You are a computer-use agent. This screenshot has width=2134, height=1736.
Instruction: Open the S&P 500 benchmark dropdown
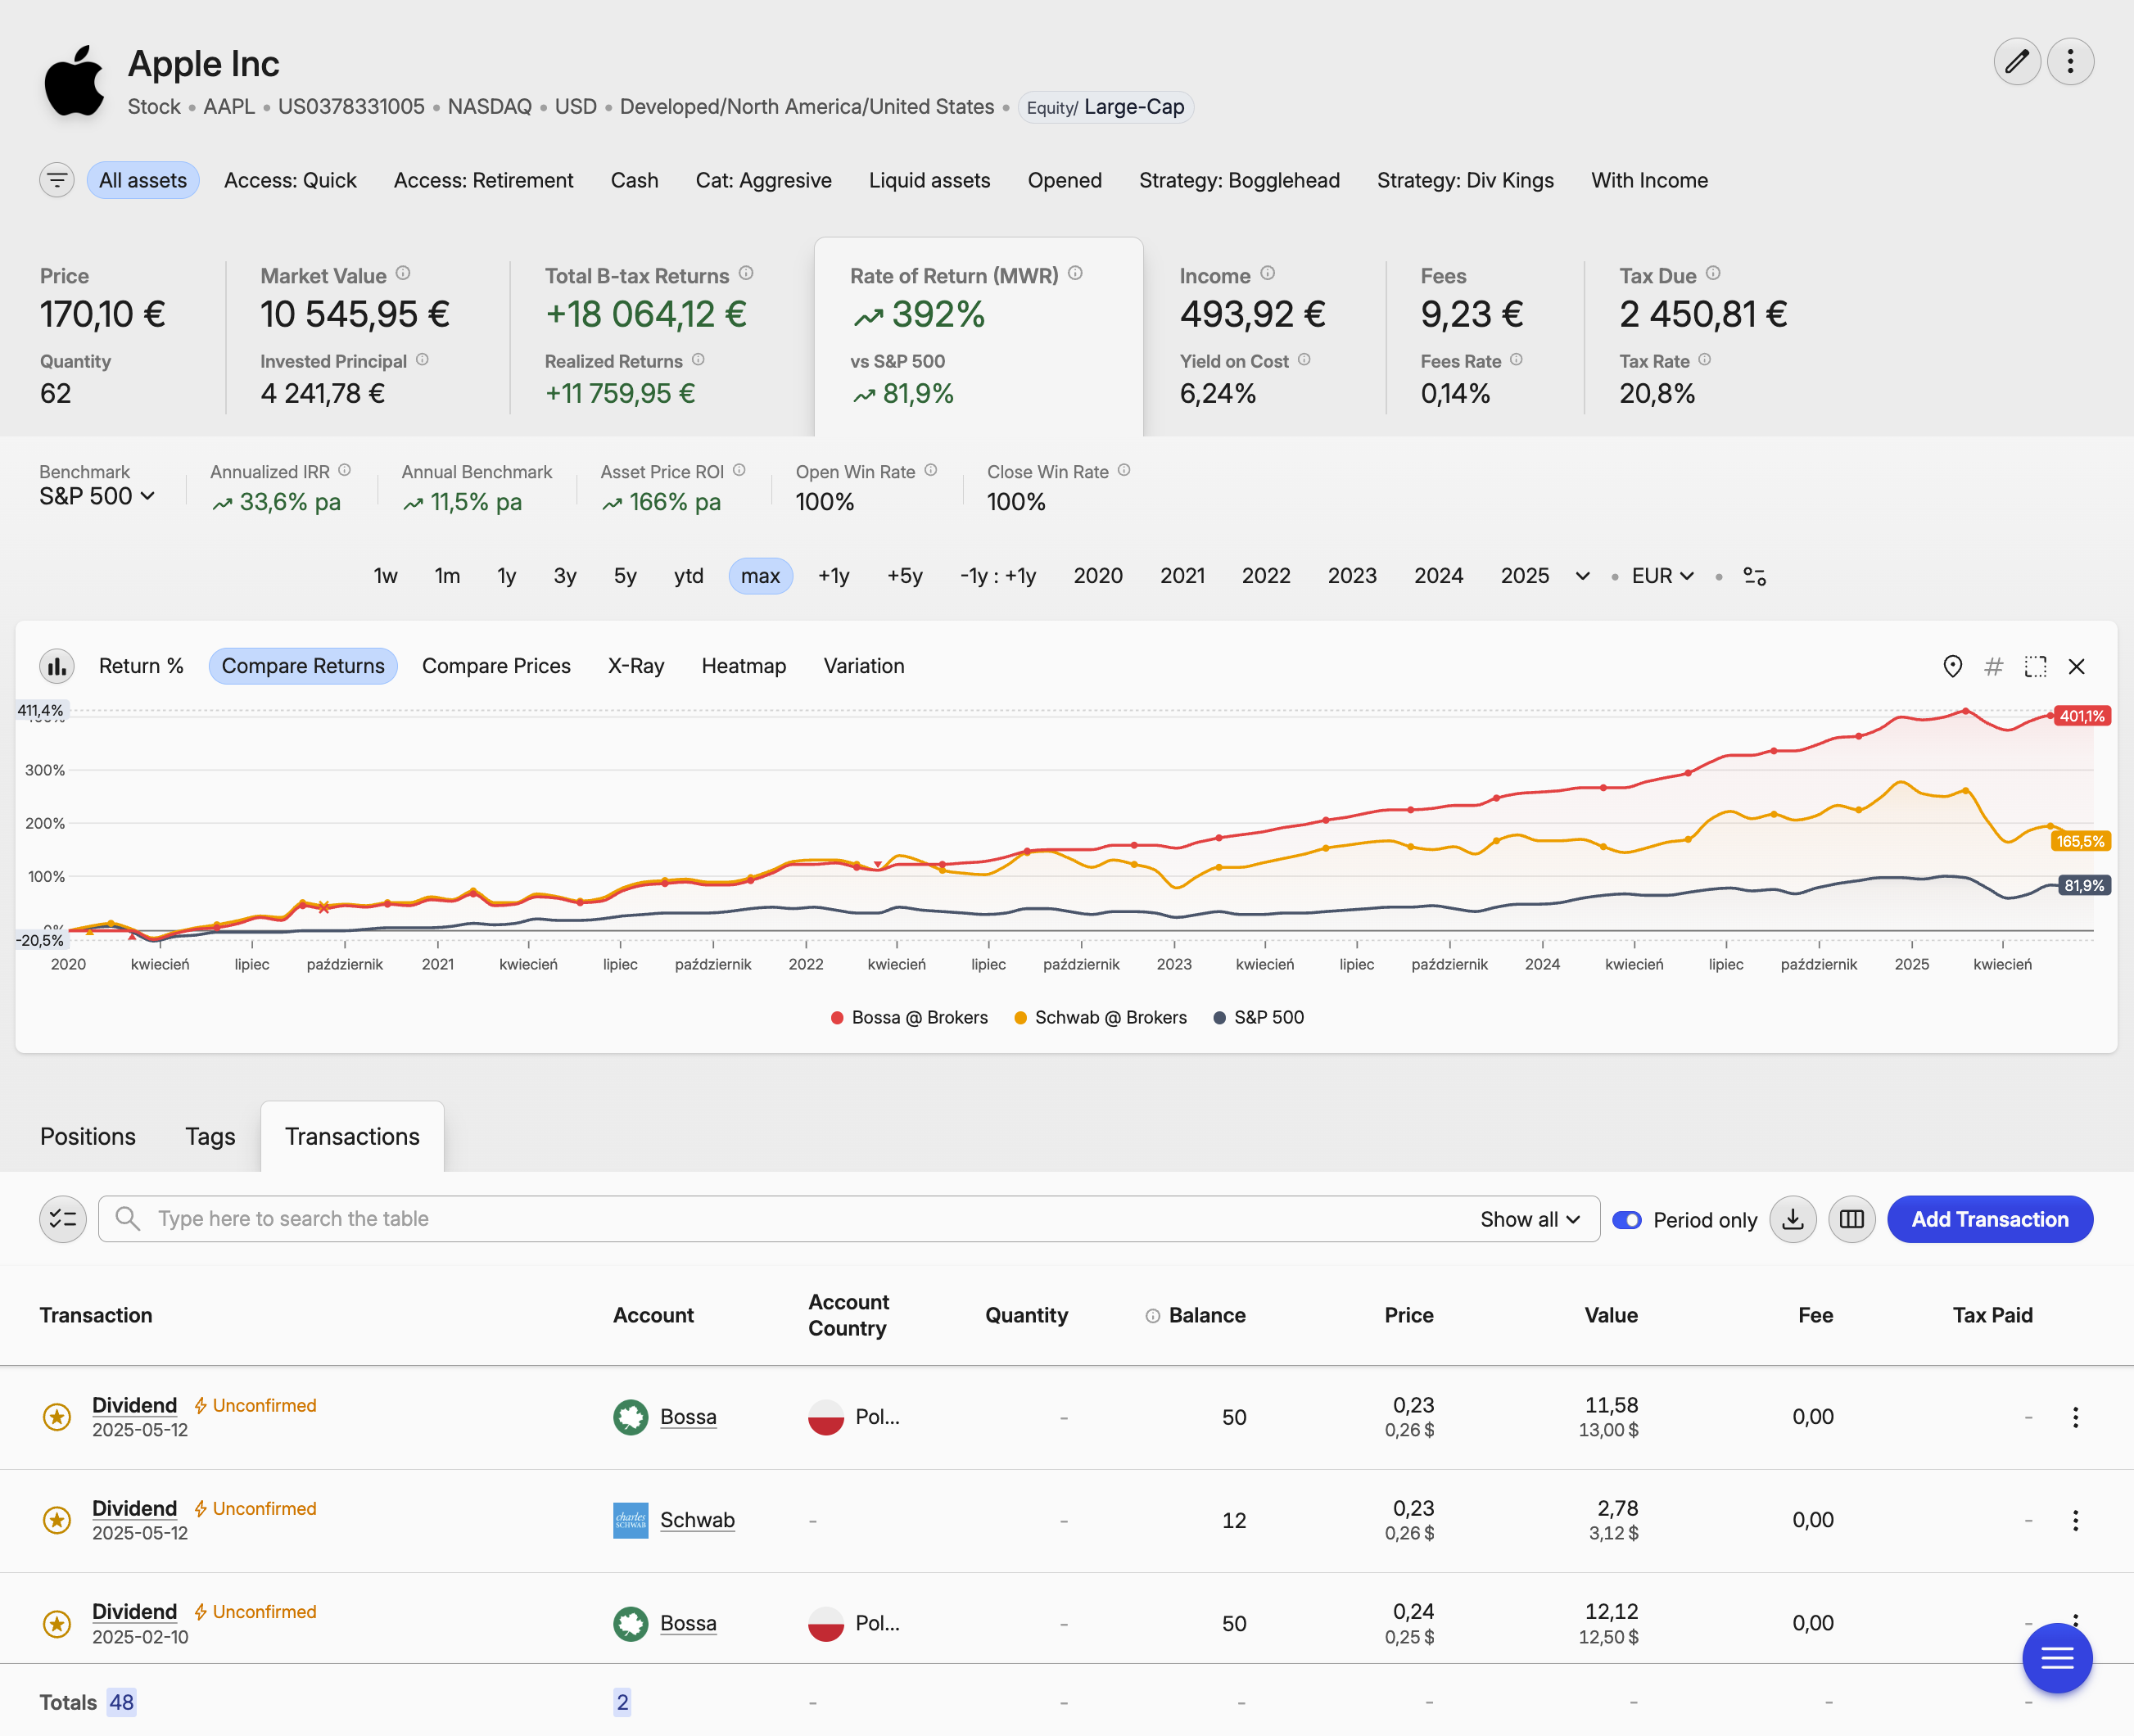(x=97, y=496)
